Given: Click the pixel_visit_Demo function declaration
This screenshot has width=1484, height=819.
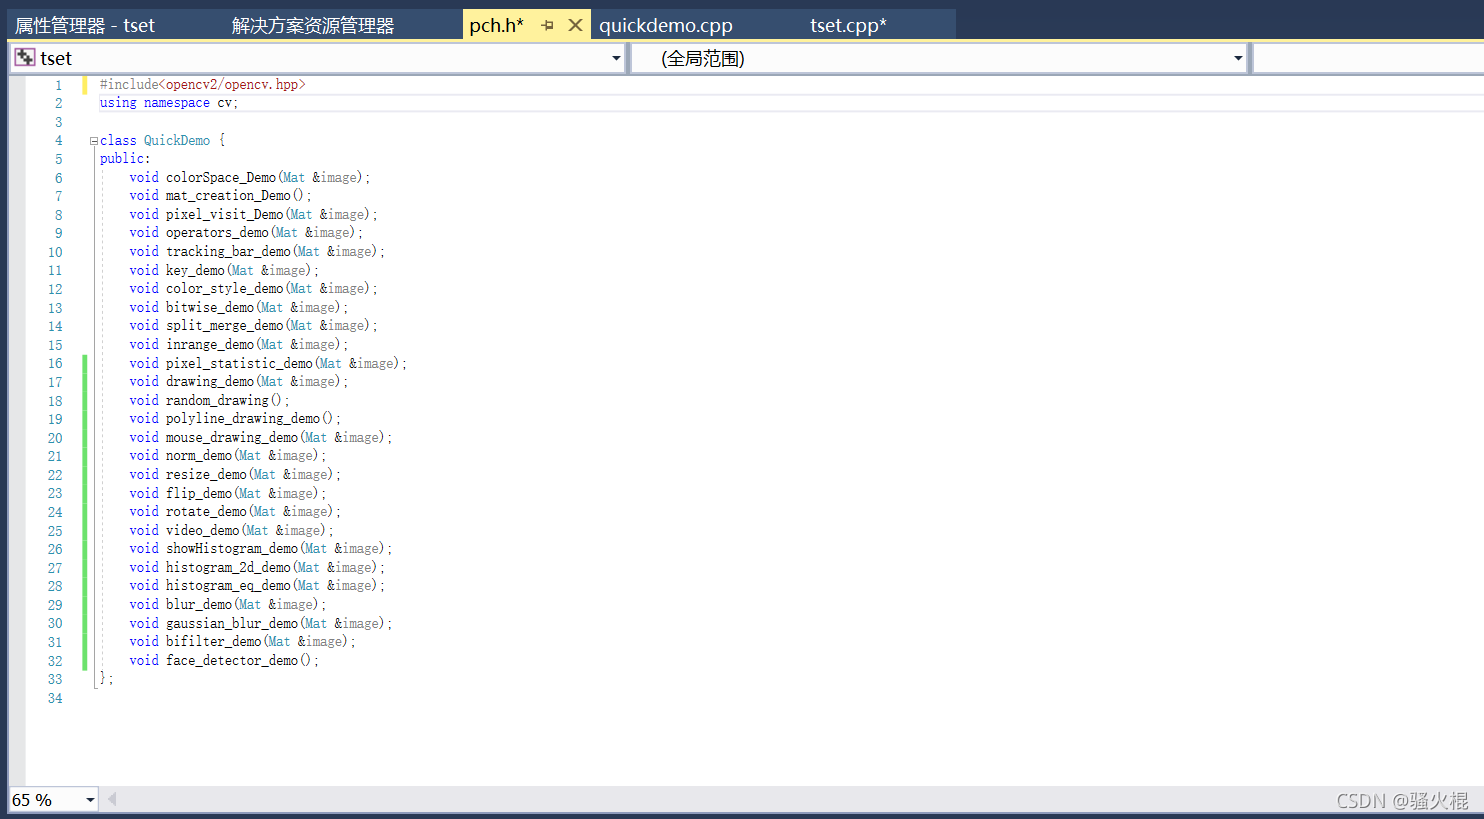Looking at the screenshot, I should click(x=254, y=214).
